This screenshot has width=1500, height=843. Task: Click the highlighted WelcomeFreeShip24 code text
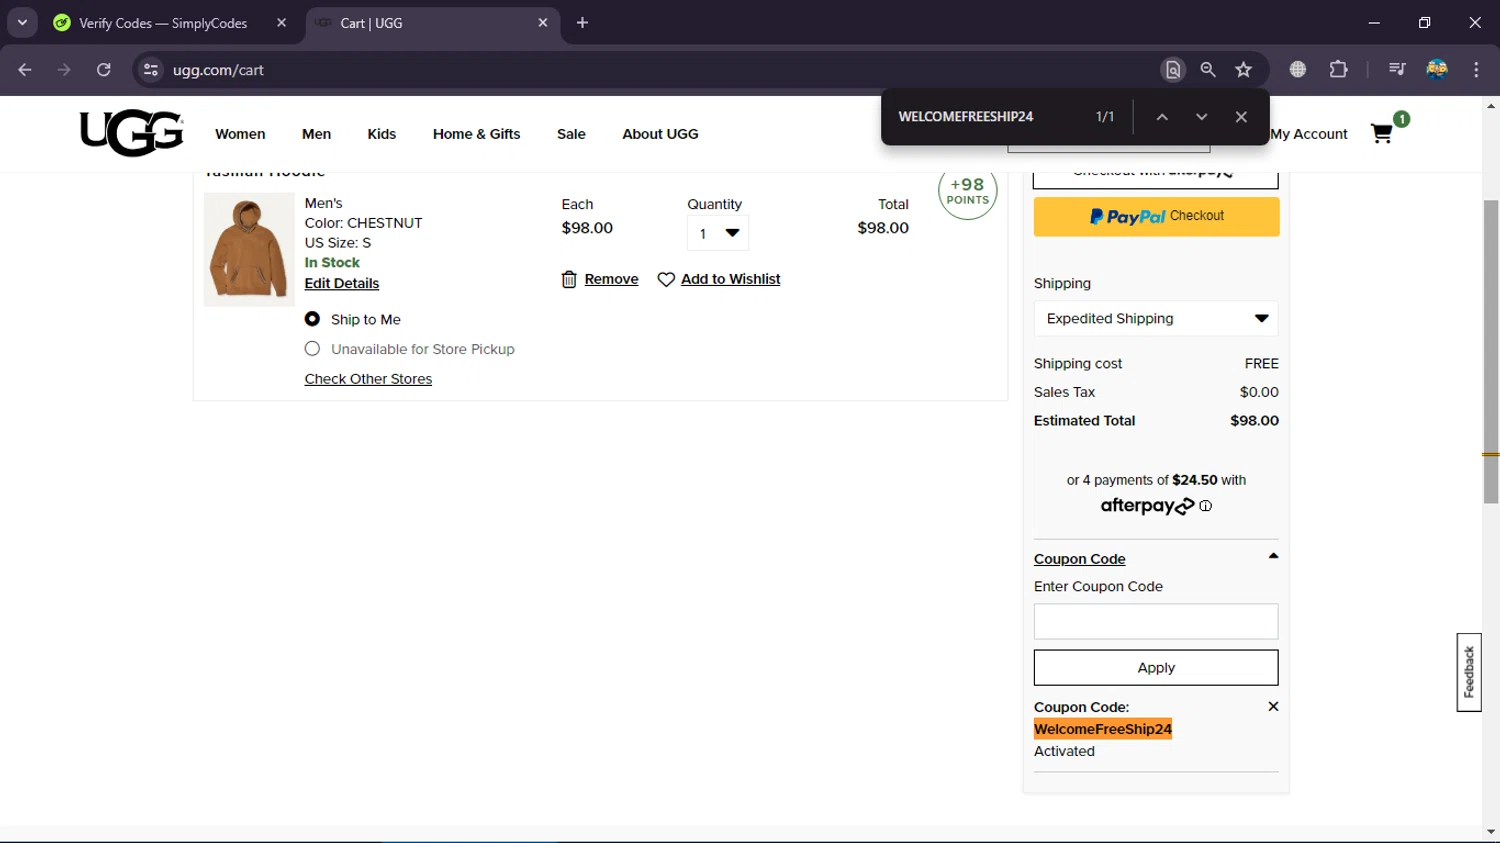(1103, 729)
